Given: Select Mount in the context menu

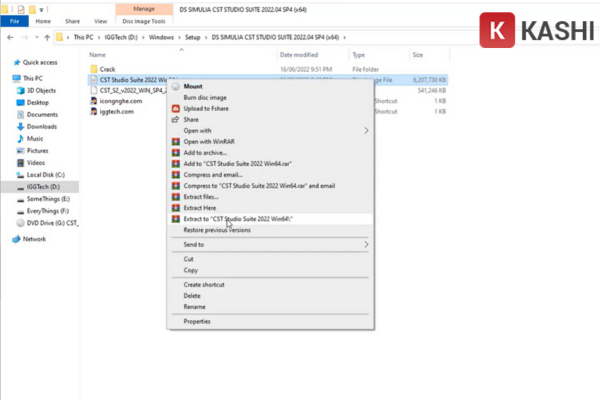Looking at the screenshot, I should [193, 87].
